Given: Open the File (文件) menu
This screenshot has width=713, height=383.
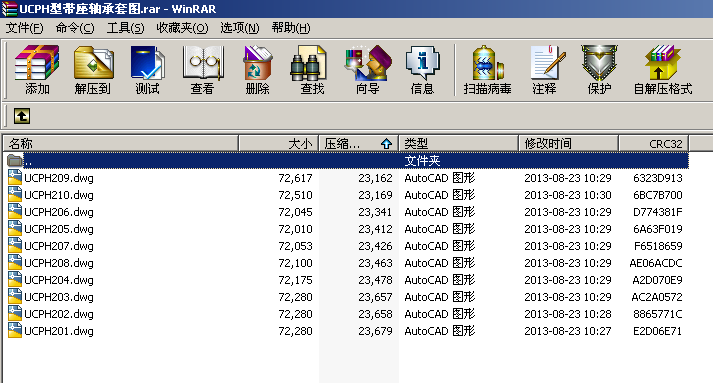Looking at the screenshot, I should [x=25, y=28].
